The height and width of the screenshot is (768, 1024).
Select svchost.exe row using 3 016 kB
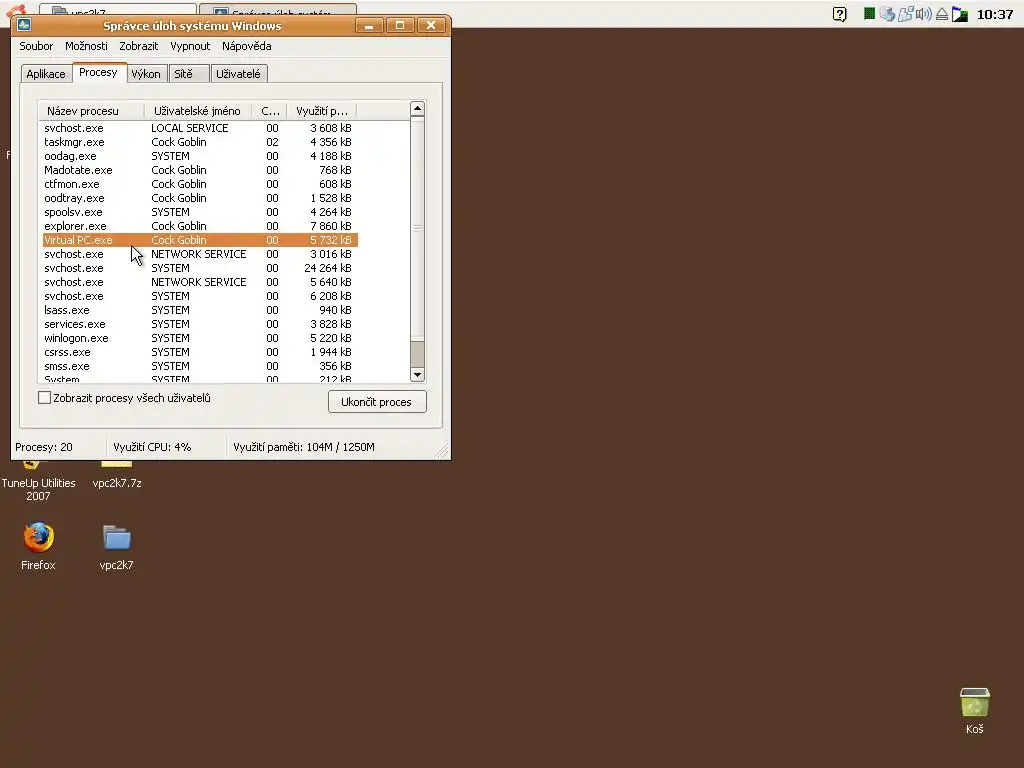click(x=200, y=254)
